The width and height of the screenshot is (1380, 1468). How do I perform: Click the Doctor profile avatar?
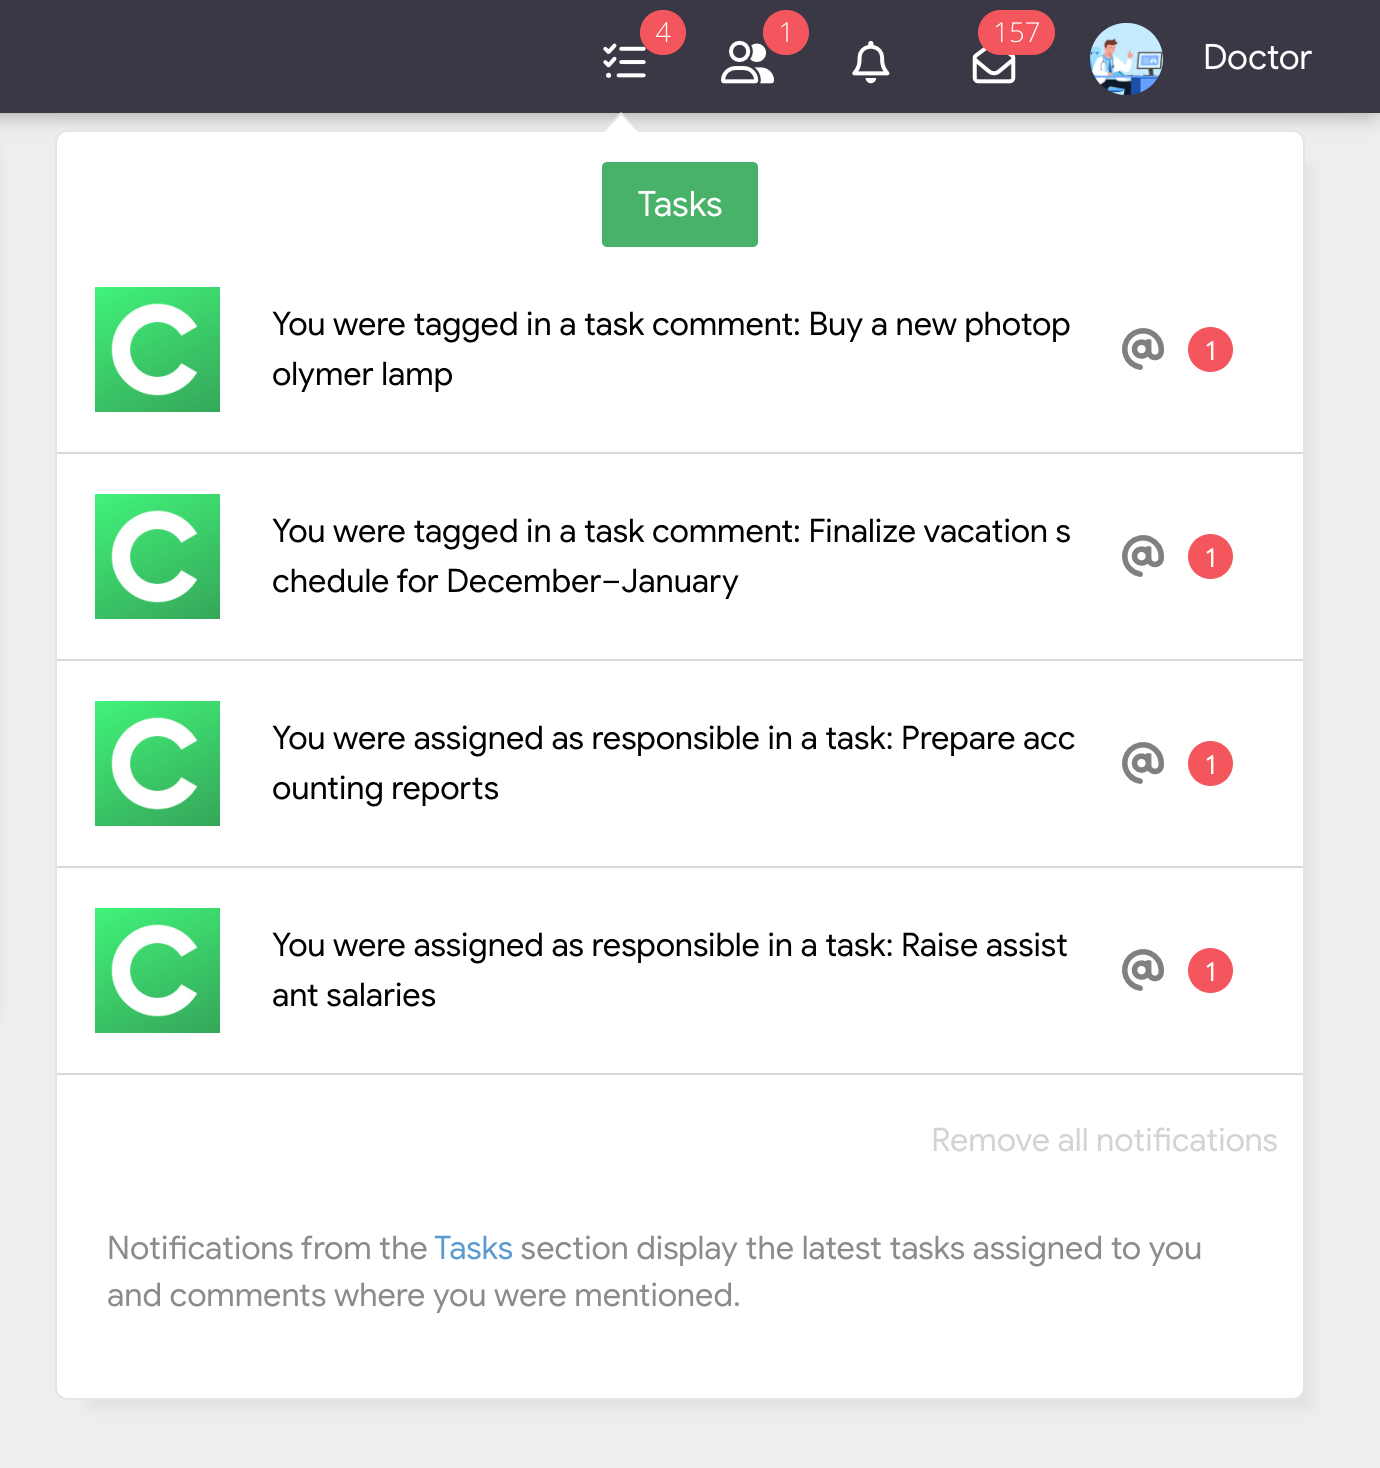pos(1126,59)
